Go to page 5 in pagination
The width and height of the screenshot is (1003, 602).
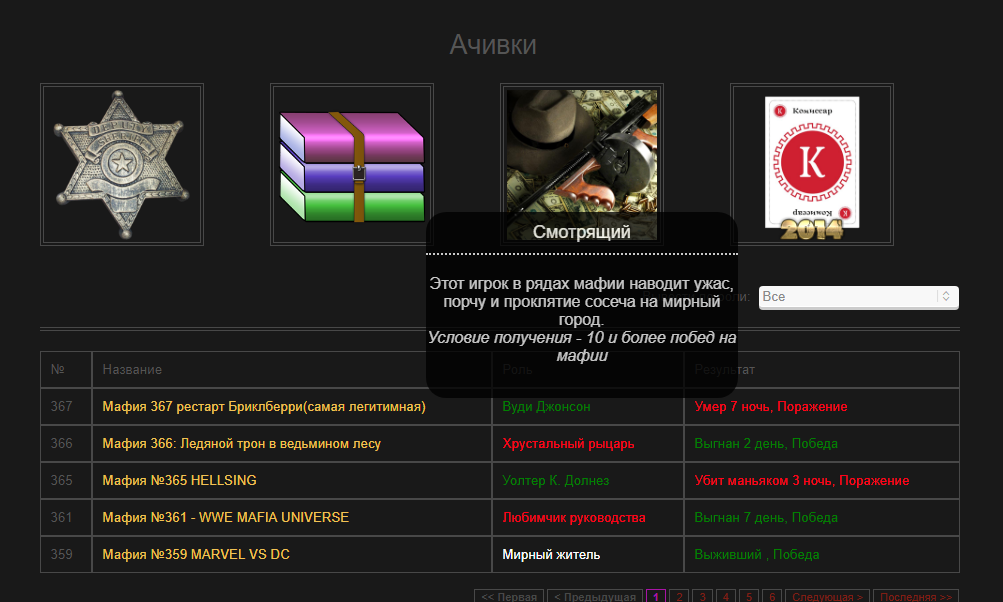[x=749, y=596]
